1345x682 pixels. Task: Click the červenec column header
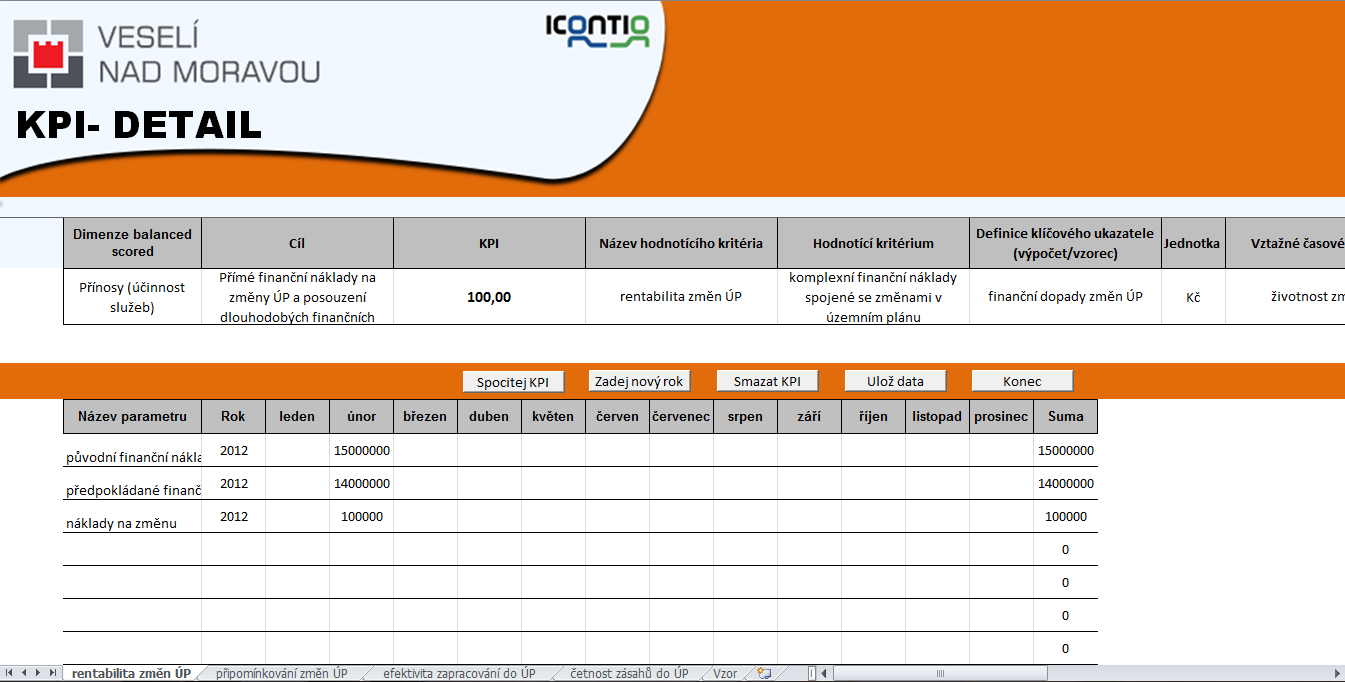click(x=681, y=416)
